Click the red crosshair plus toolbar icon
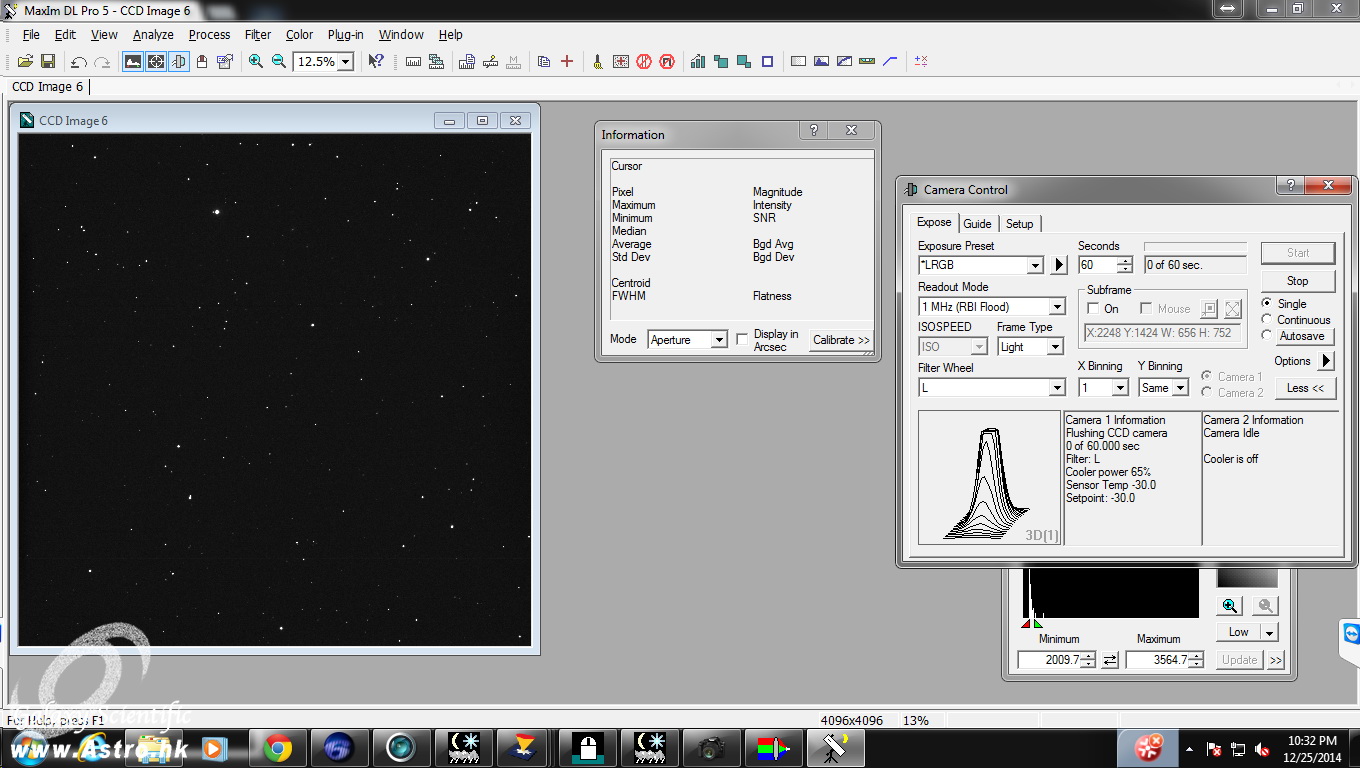The image size is (1360, 768). (x=567, y=61)
